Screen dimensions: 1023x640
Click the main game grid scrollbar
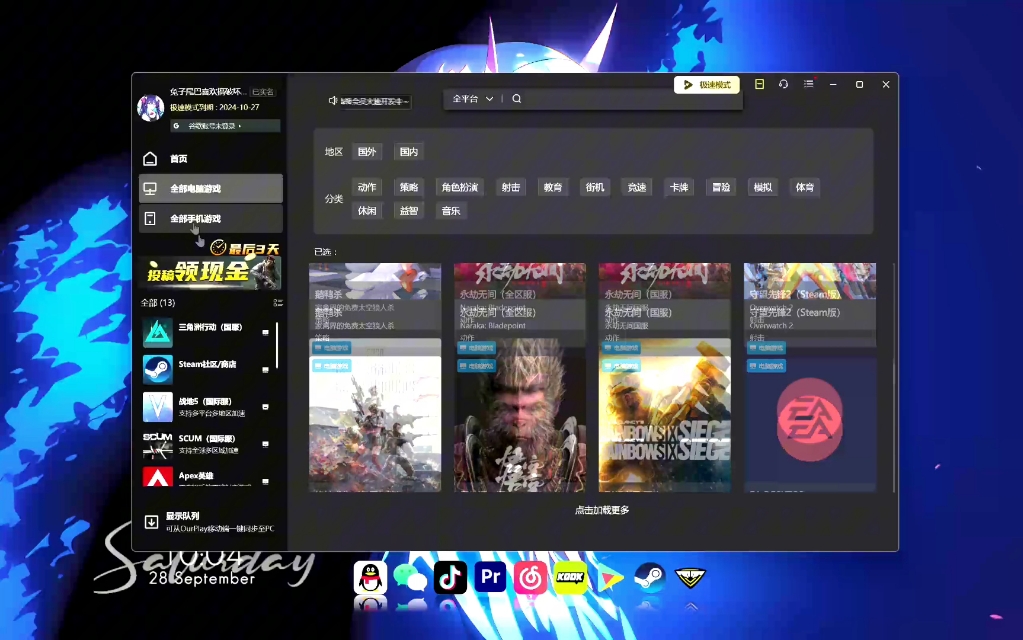click(894, 377)
